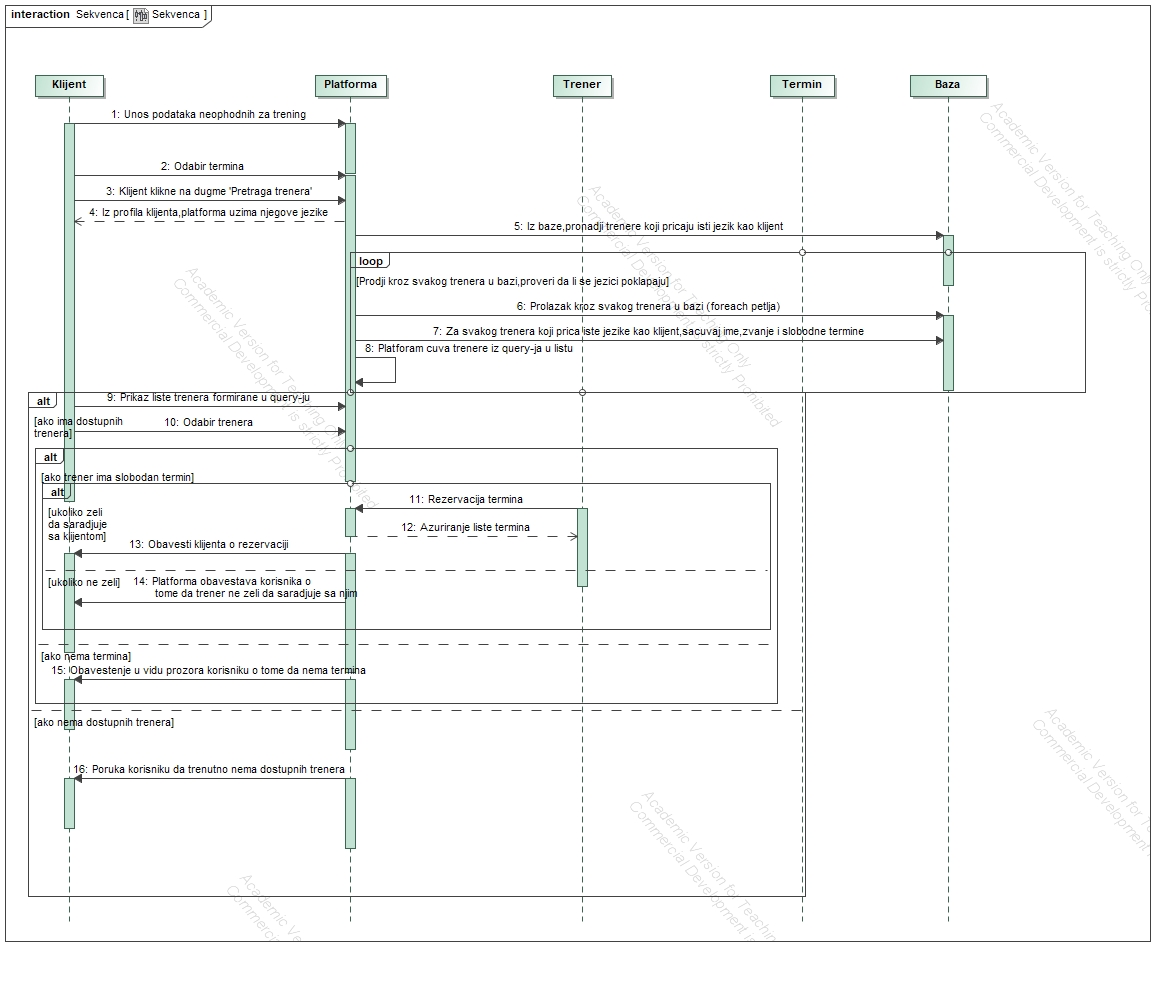The height and width of the screenshot is (981, 1165).
Task: Click message '13: Obavesti klijenta o rezervaciji'
Action: click(x=209, y=545)
